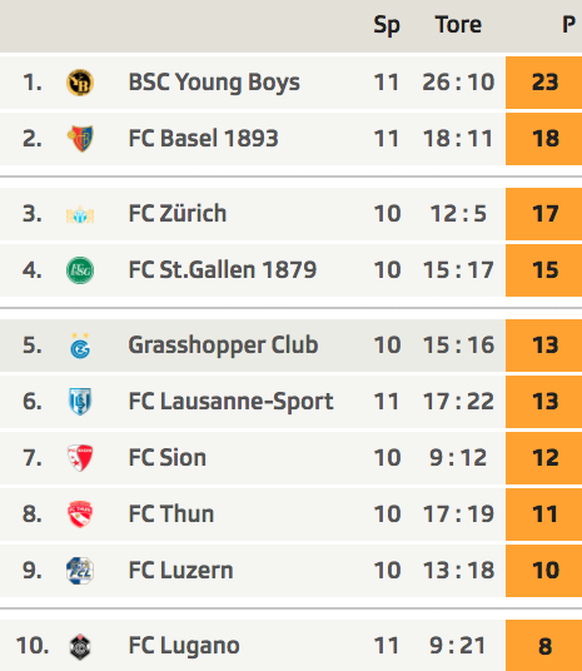This screenshot has height=671, width=582.
Task: Click the orange 23 points cell
Action: coord(544,82)
